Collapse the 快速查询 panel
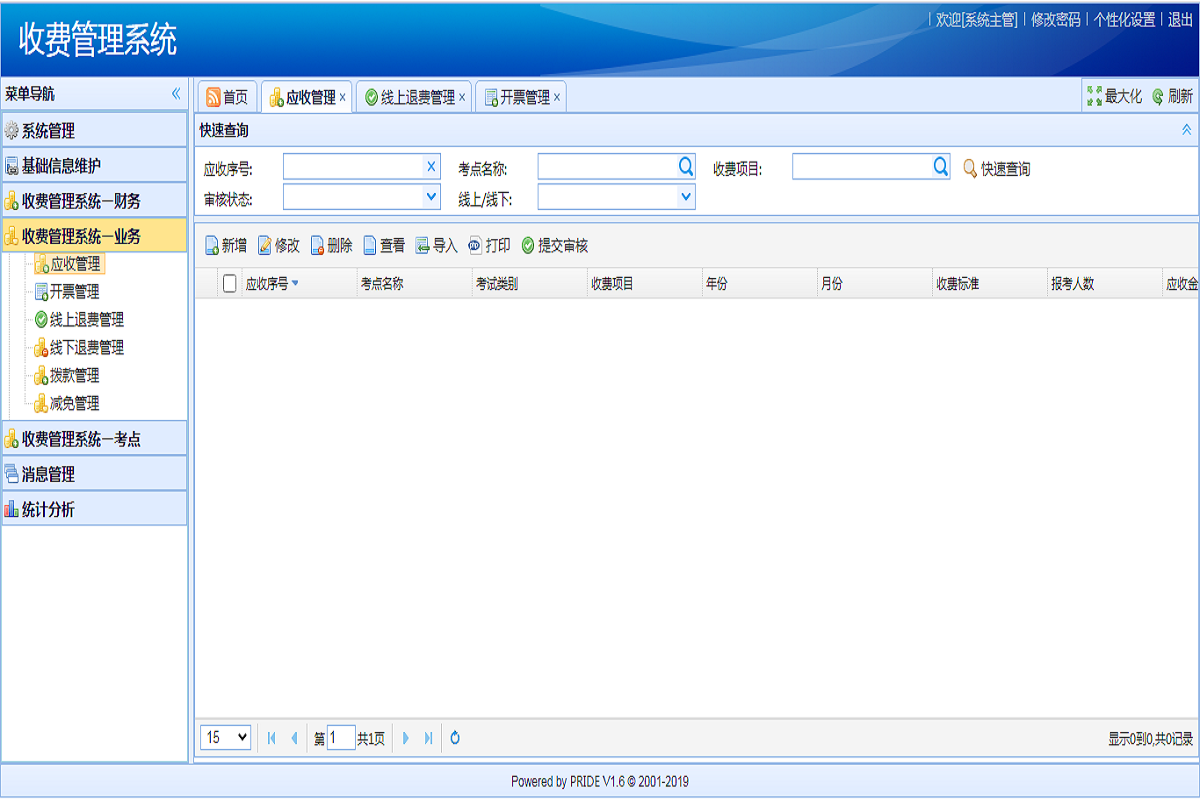 pyautogui.click(x=1186, y=130)
